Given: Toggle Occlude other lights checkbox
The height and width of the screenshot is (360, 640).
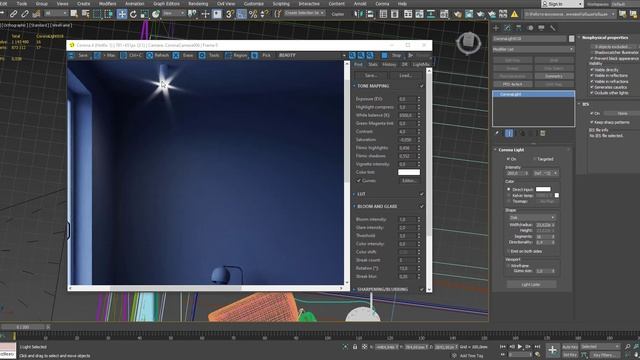Looking at the screenshot, I should 592,93.
